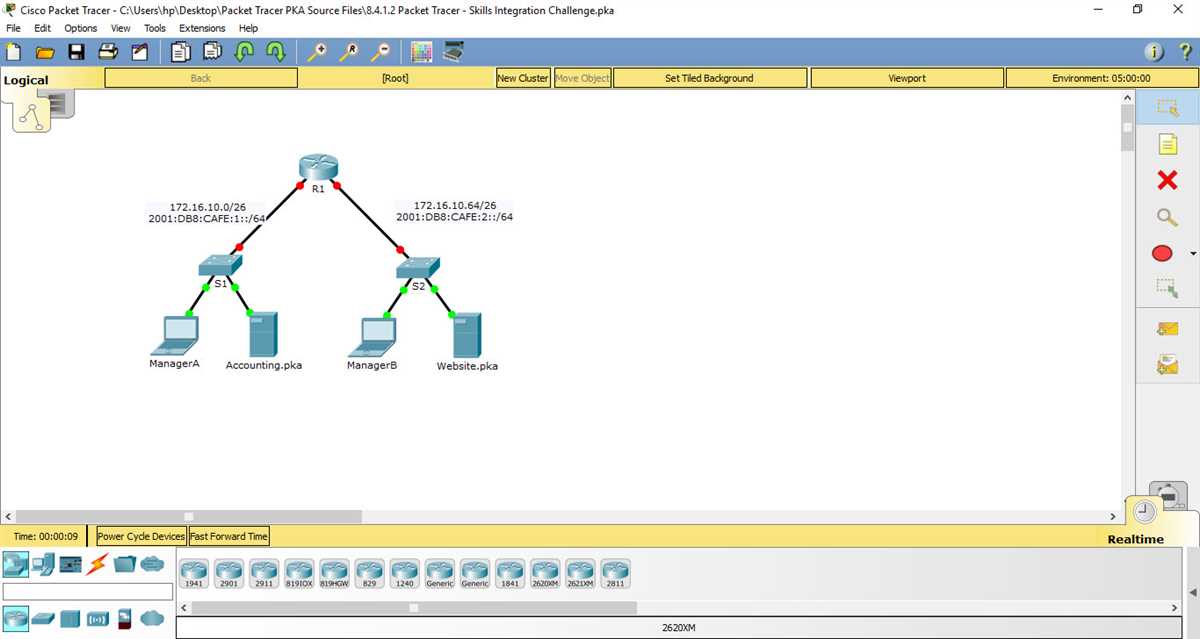Choose the Place Note tool
This screenshot has width=1200, height=639.
pyautogui.click(x=1167, y=144)
